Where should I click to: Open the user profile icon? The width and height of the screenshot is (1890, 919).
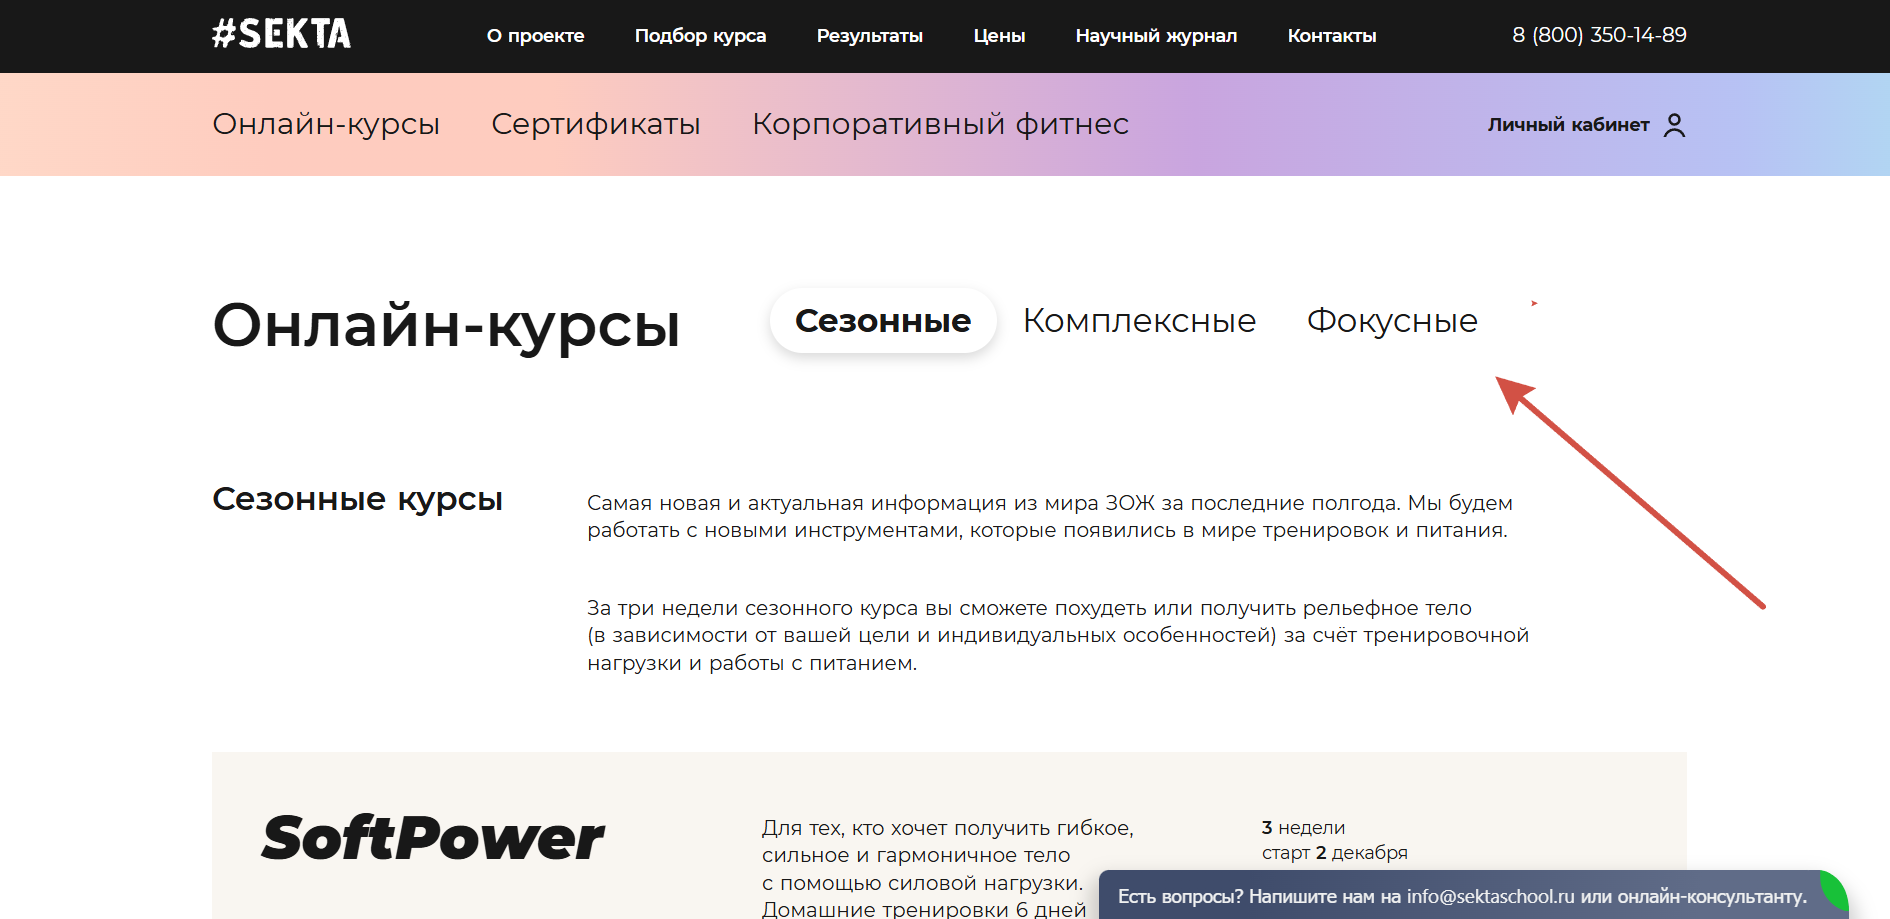tap(1674, 125)
